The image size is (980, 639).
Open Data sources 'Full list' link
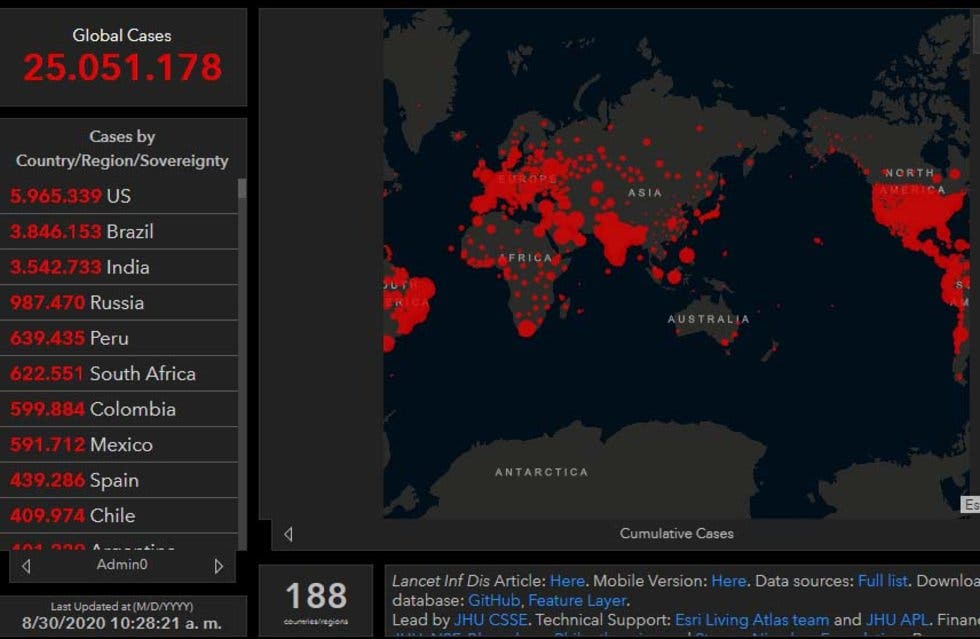pyautogui.click(x=882, y=581)
